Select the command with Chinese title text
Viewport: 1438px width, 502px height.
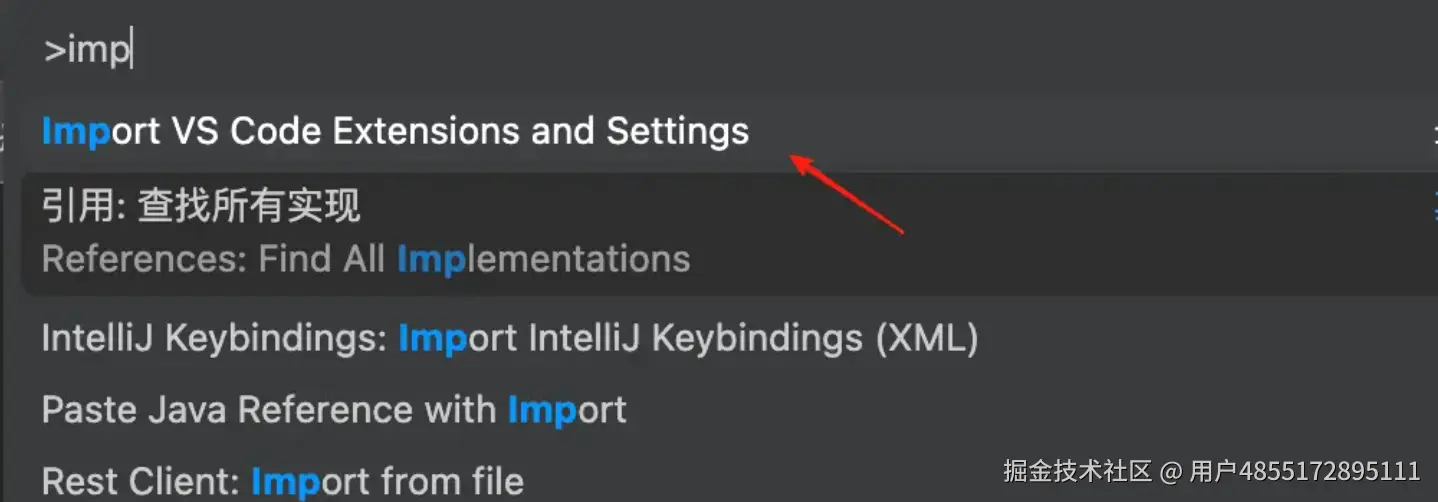[x=201, y=207]
